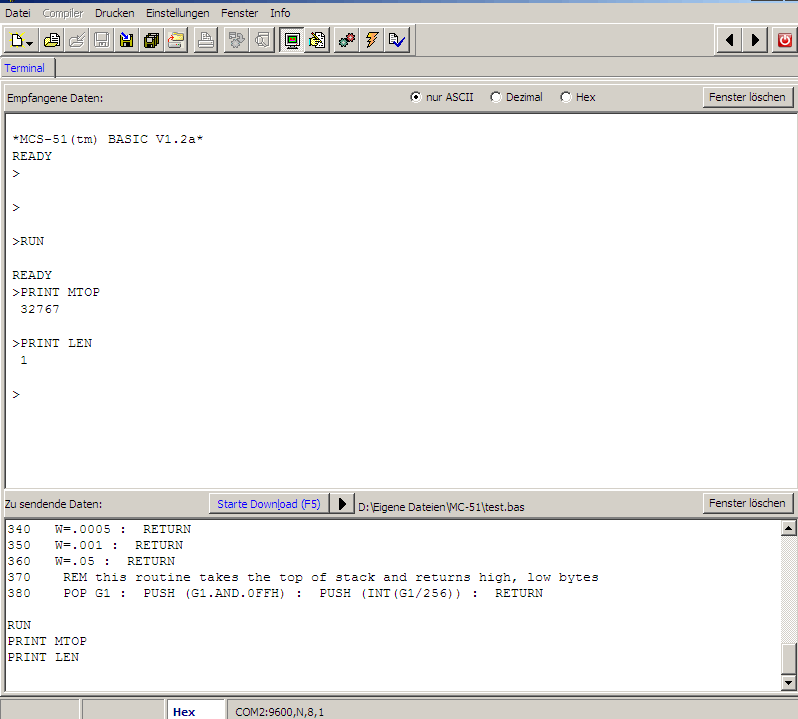This screenshot has height=719, width=798.
Task: Click the save-as floppy icon with blue arrow
Action: point(126,40)
